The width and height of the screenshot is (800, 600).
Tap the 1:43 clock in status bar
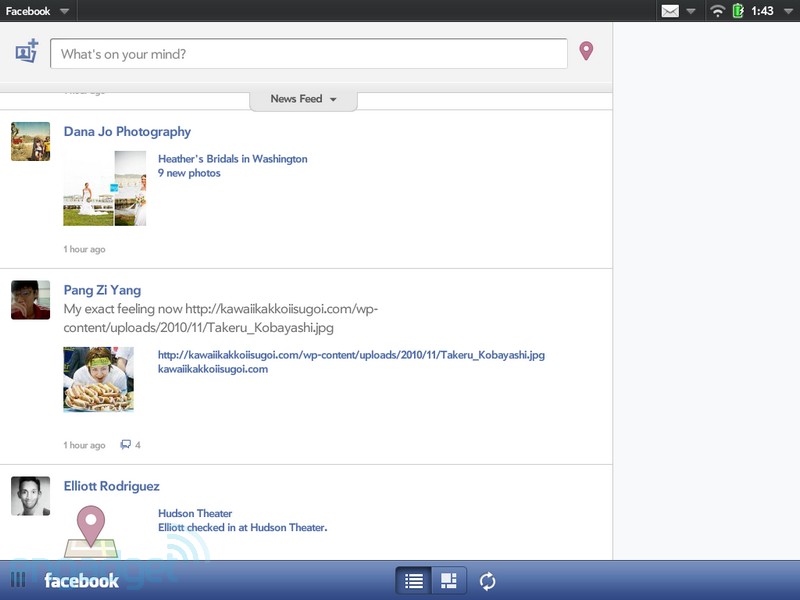tap(762, 11)
